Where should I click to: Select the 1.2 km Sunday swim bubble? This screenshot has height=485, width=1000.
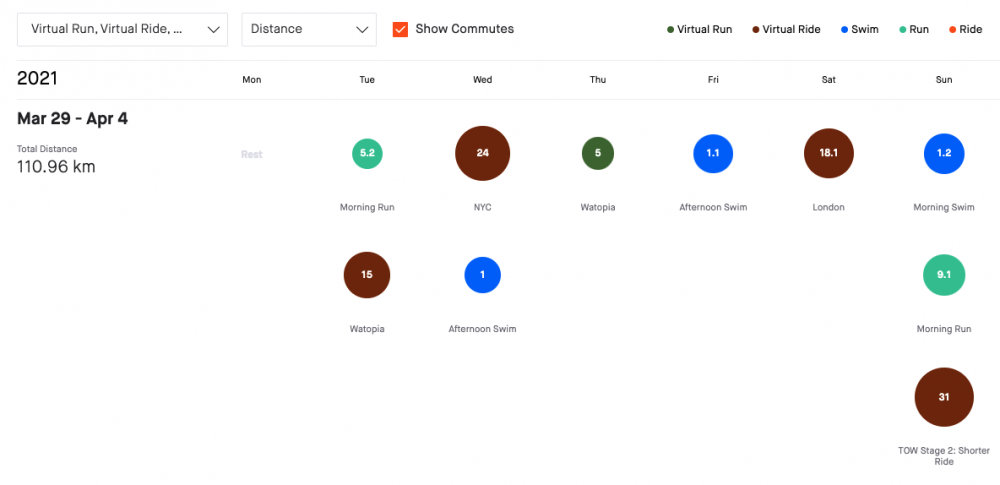coord(943,154)
